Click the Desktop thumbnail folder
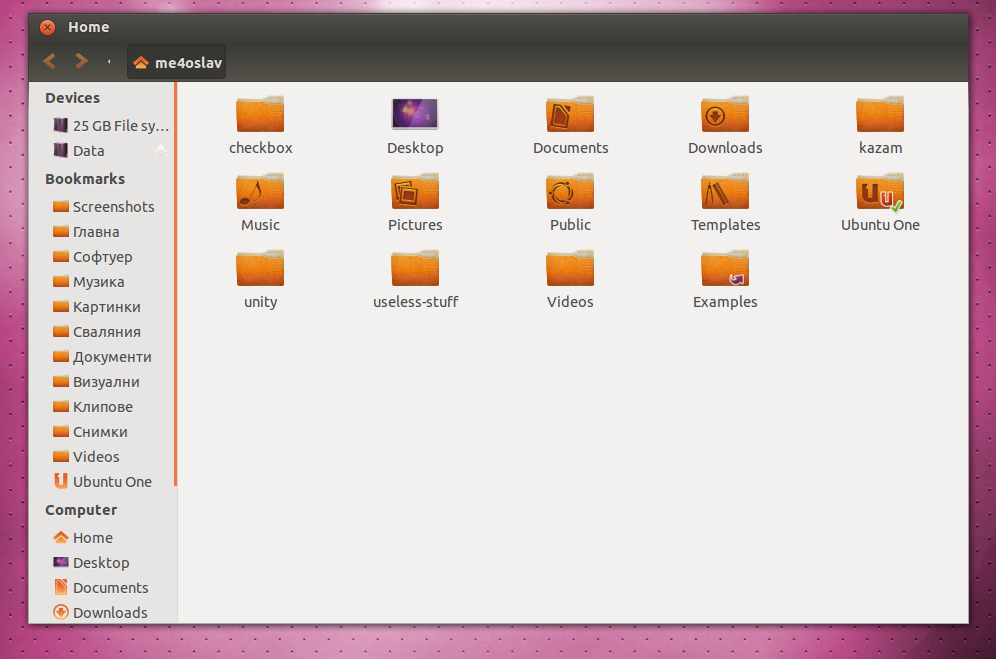Screen dimensions: 996x659 coord(415,115)
